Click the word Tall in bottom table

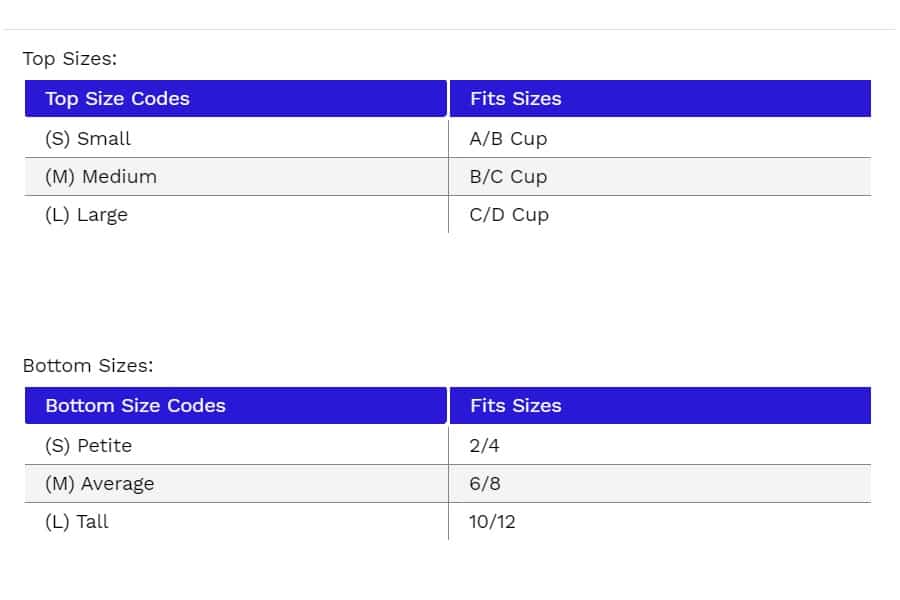point(93,522)
